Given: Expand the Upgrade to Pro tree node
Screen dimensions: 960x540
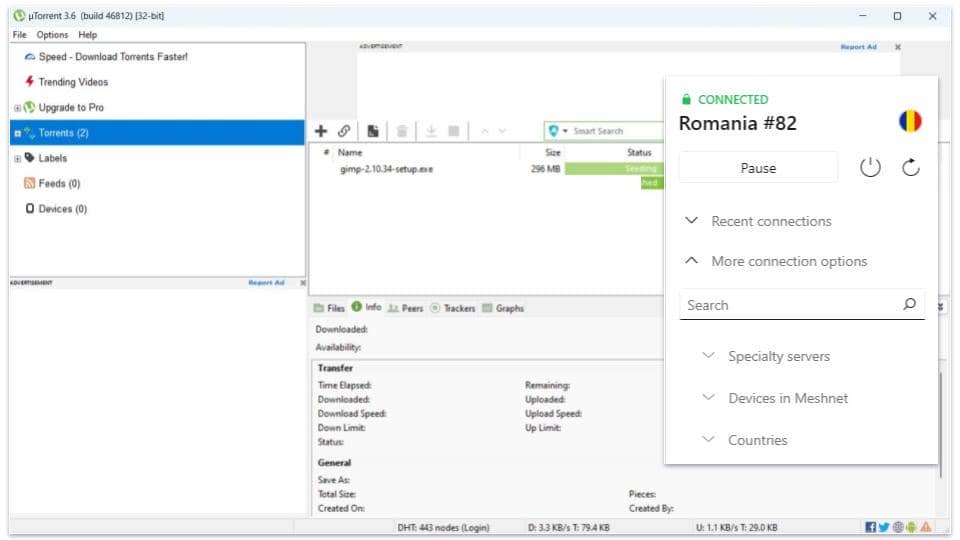Looking at the screenshot, I should (17, 108).
